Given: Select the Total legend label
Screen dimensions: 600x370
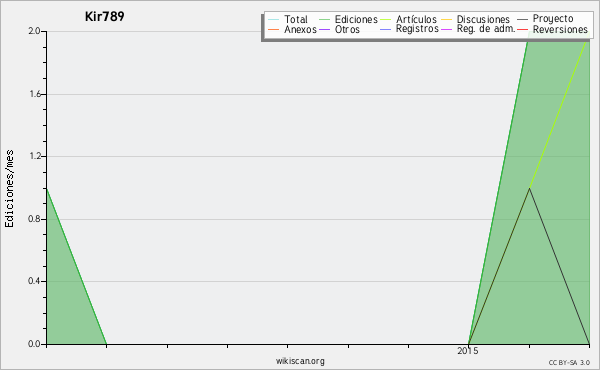Looking at the screenshot, I should 296,19.
